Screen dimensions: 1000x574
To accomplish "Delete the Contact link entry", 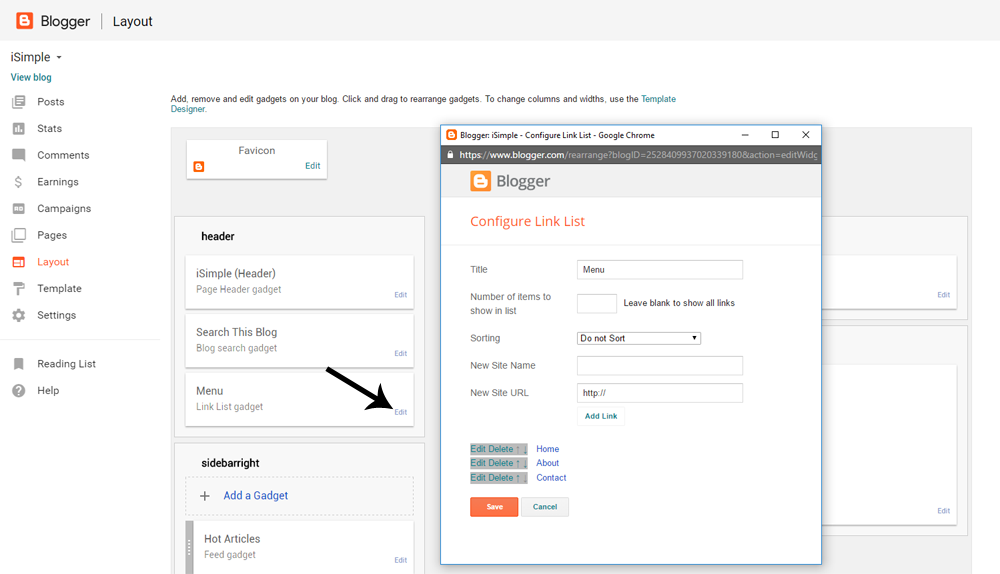I will (x=501, y=478).
